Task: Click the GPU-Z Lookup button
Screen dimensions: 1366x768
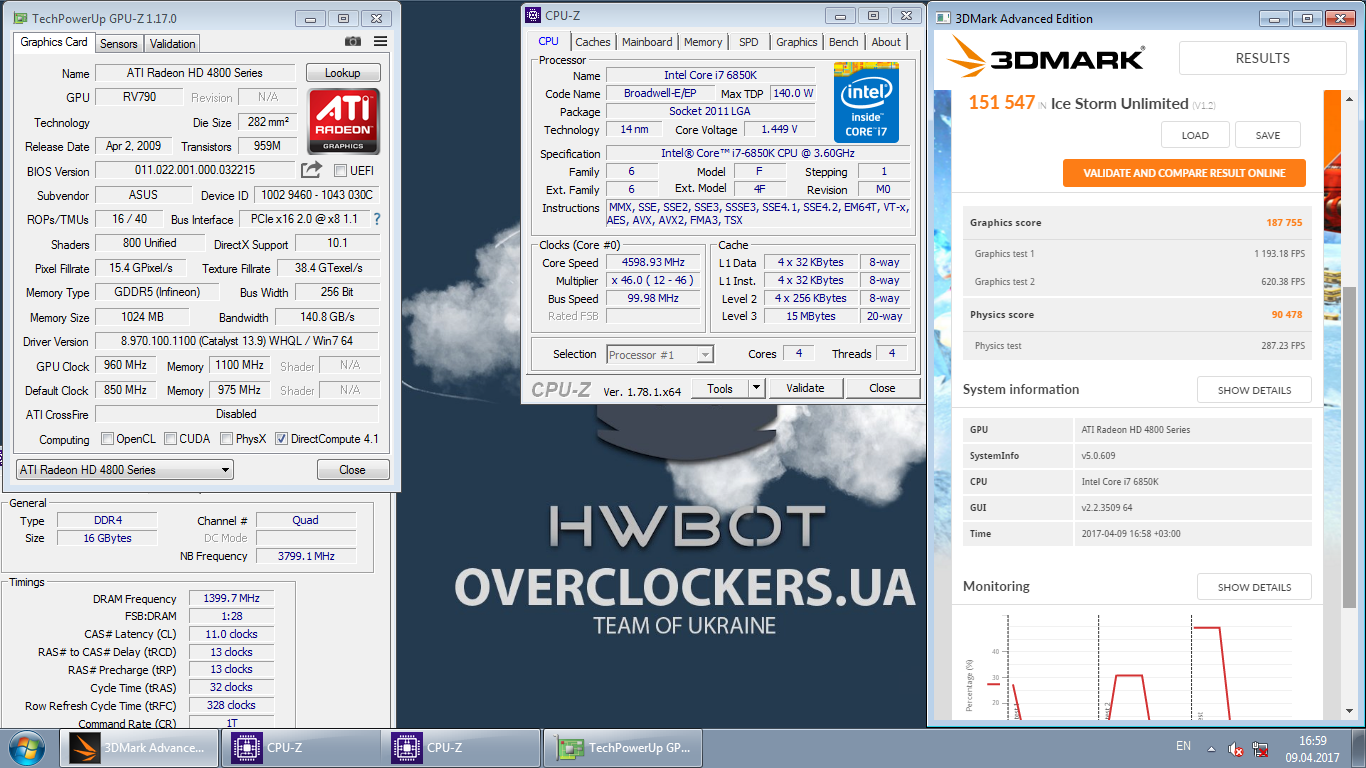Action: click(x=343, y=73)
